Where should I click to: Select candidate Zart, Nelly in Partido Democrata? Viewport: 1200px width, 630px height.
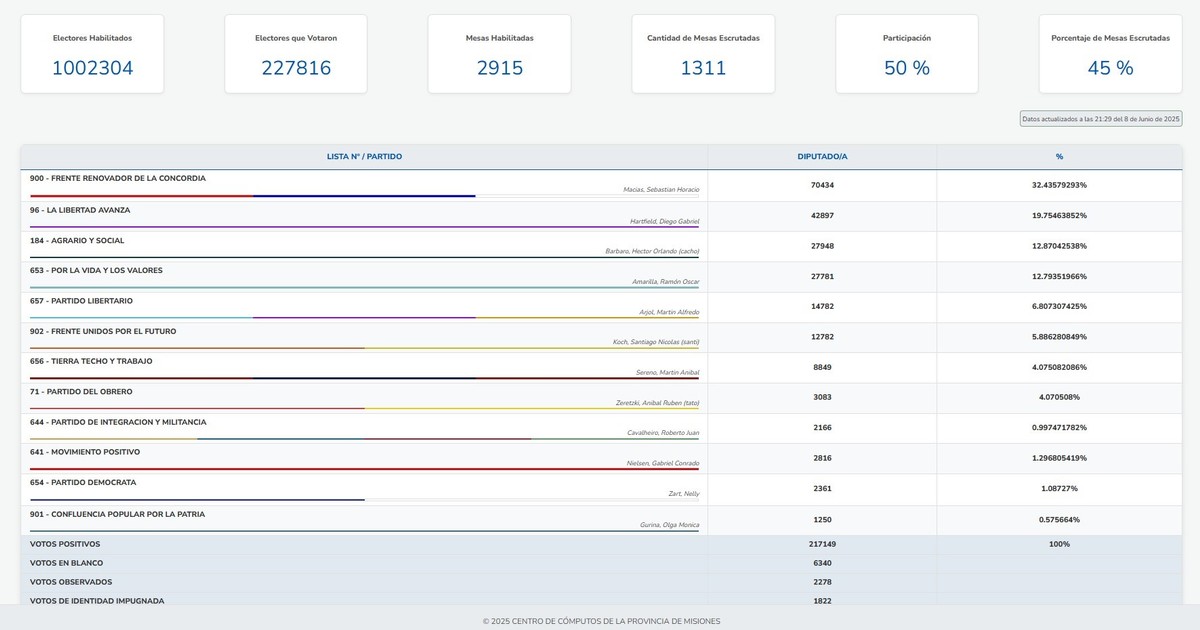tap(683, 494)
